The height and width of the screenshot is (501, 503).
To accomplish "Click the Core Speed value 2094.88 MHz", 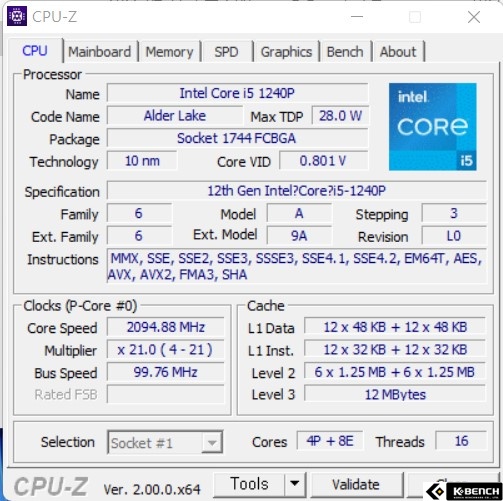I will point(166,327).
